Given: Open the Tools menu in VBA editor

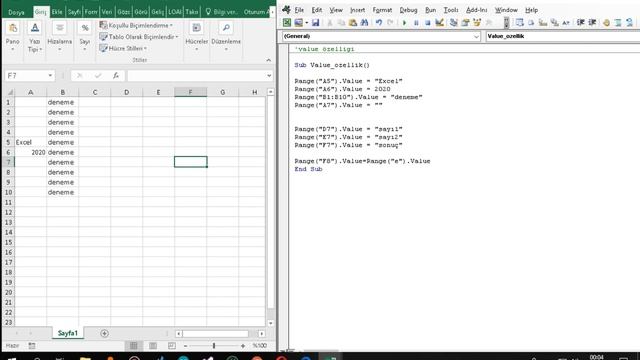Looking at the screenshot, I should [451, 10].
